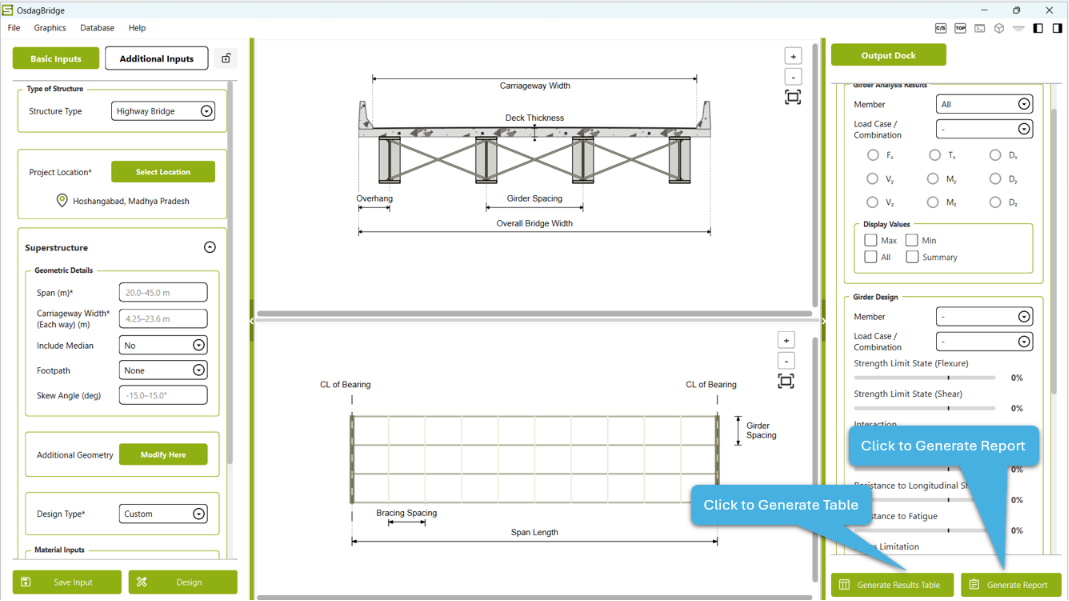The height and width of the screenshot is (601, 1069).
Task: Enable the Summary checkbox
Action: click(x=912, y=257)
